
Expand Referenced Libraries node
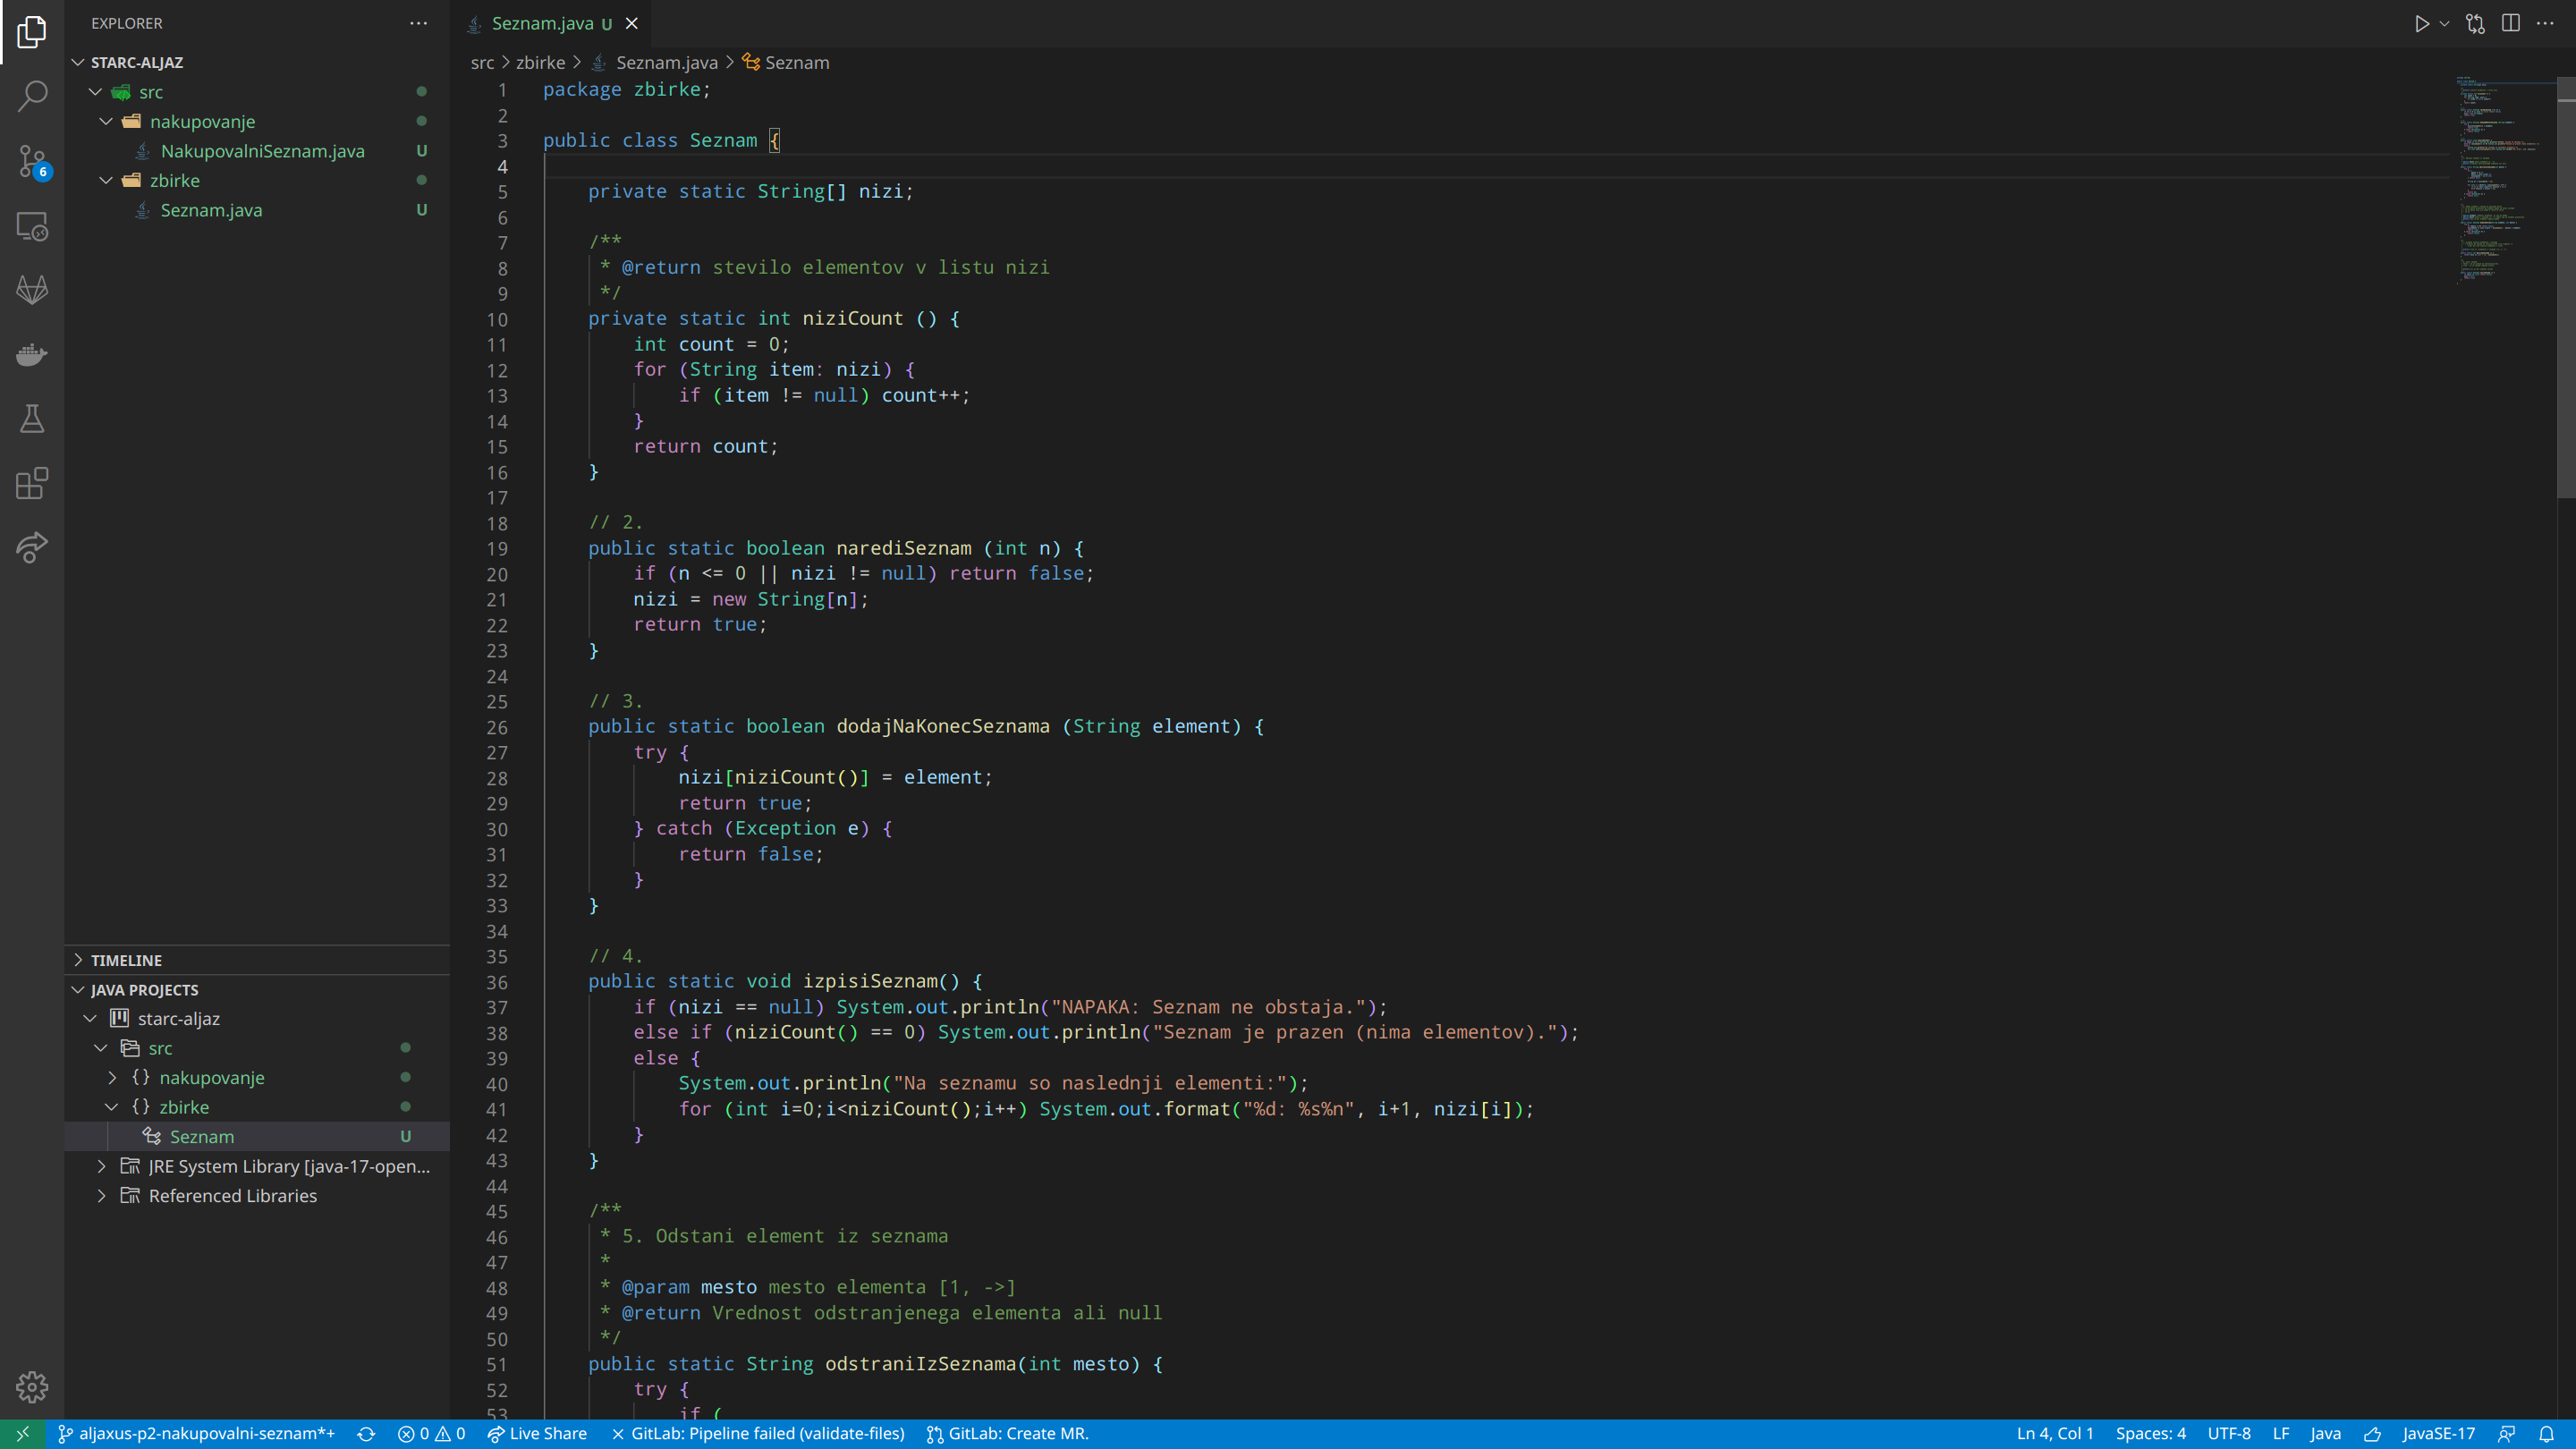pyautogui.click(x=257, y=1196)
